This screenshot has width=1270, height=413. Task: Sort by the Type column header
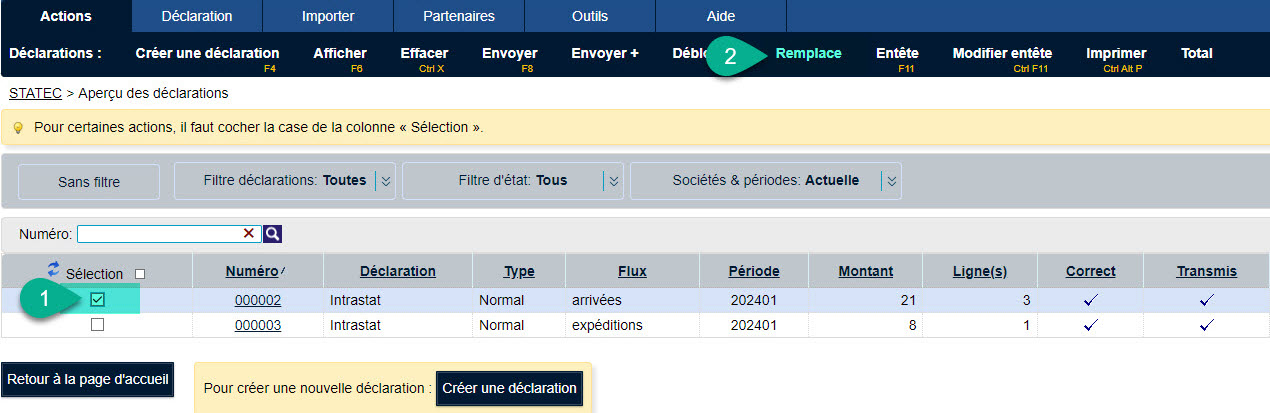pyautogui.click(x=519, y=271)
